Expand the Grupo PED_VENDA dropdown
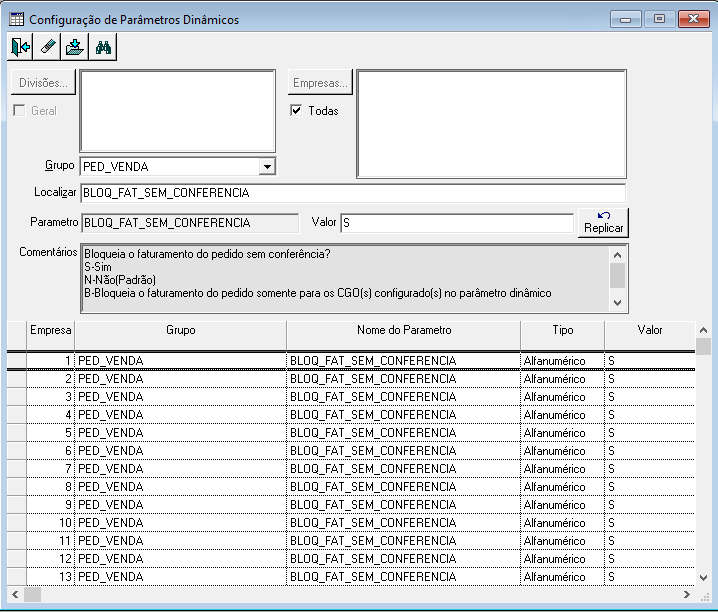Viewport: 718px width, 612px height. [267, 167]
